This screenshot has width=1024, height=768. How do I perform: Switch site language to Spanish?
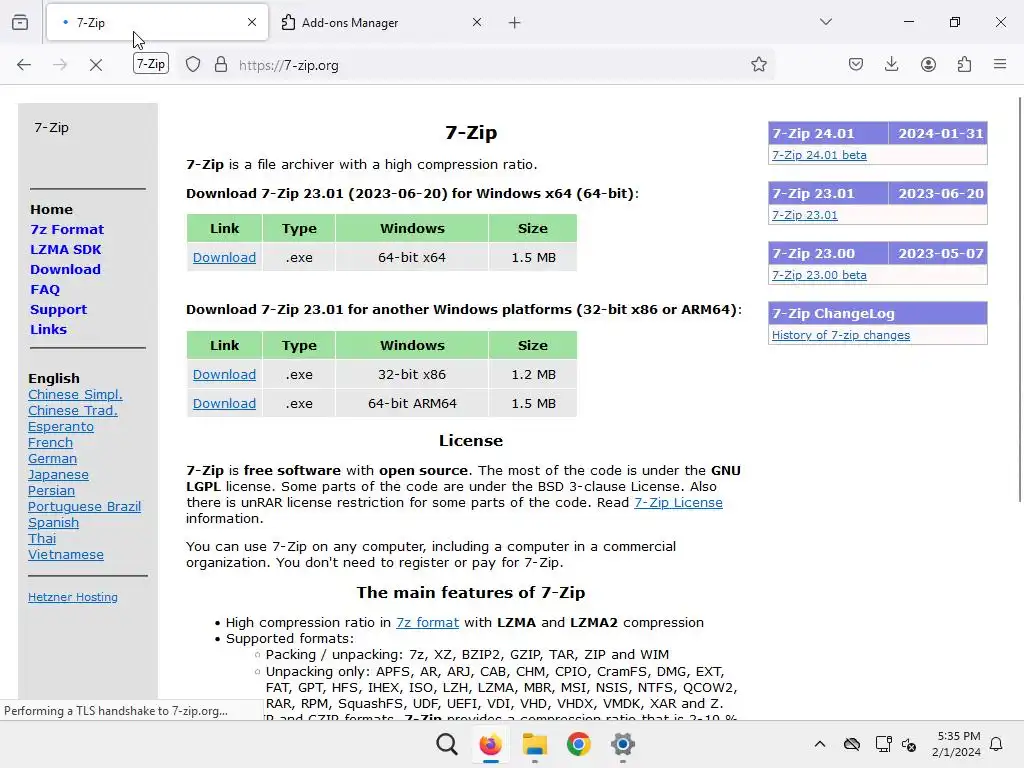coord(53,522)
